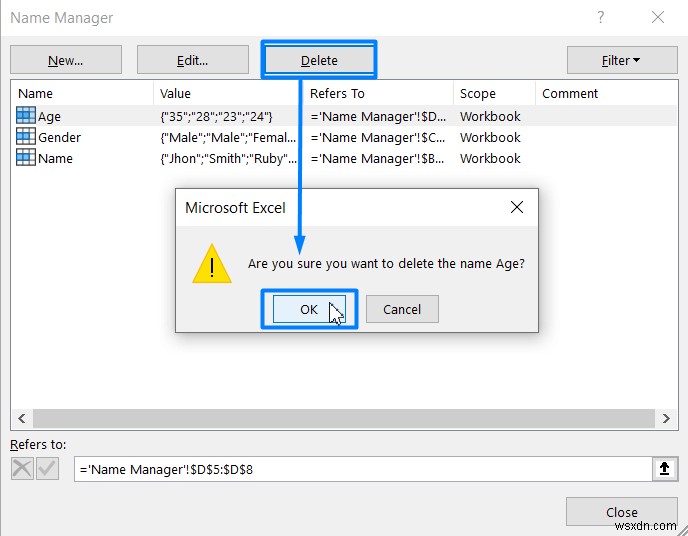Click the cancel X icon beside Refers to

[x=22, y=469]
